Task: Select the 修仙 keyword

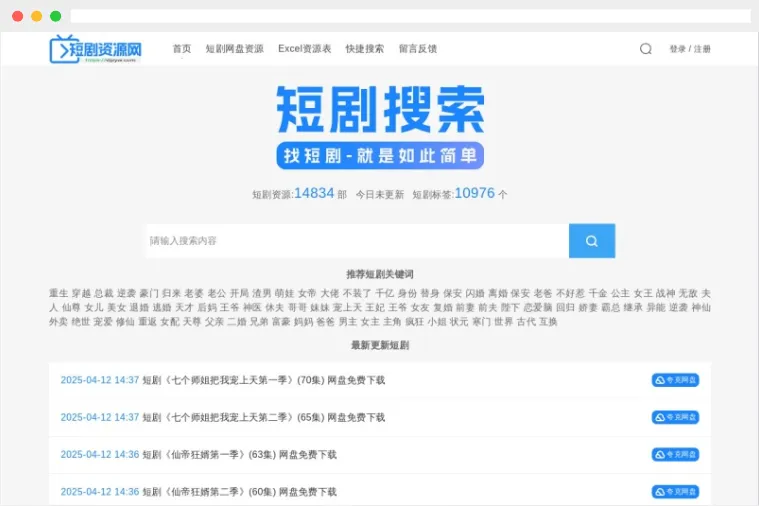Action: 125,322
